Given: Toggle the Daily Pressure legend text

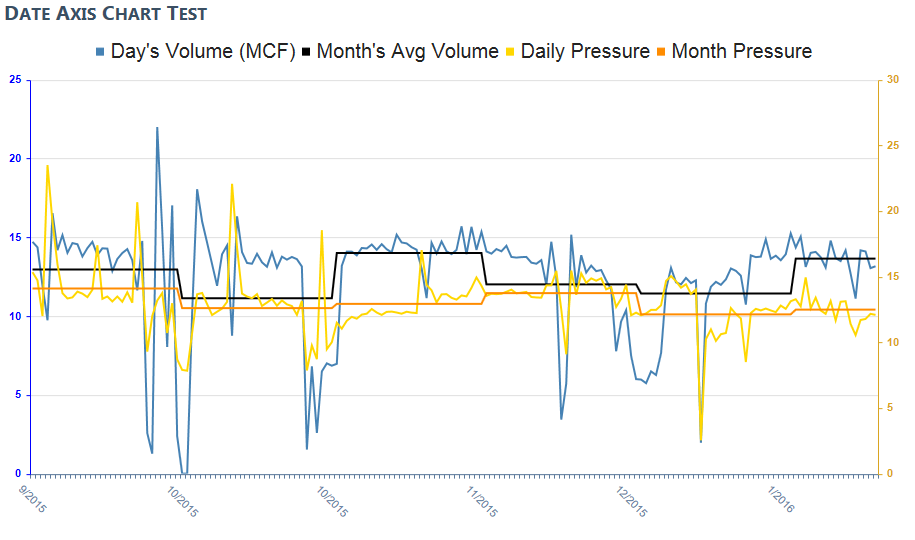Looking at the screenshot, I should (585, 51).
